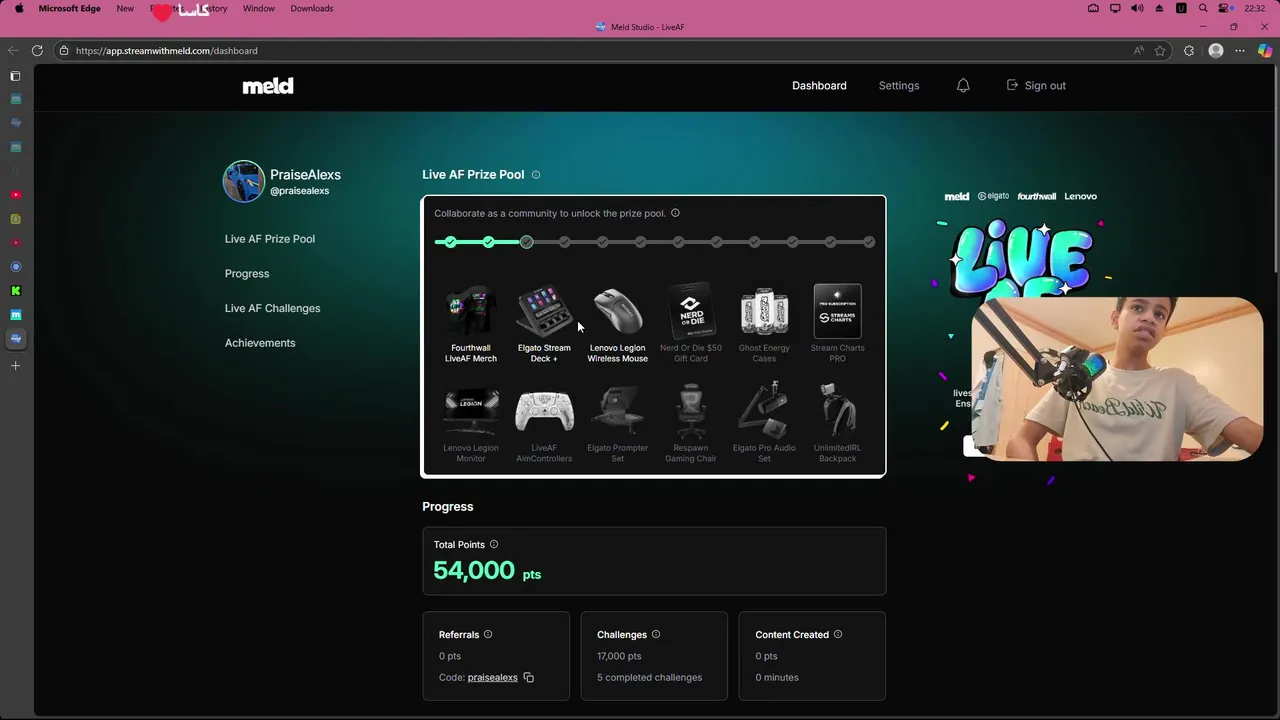The height and width of the screenshot is (720, 1280).
Task: Click the Total Points info icon
Action: (494, 545)
